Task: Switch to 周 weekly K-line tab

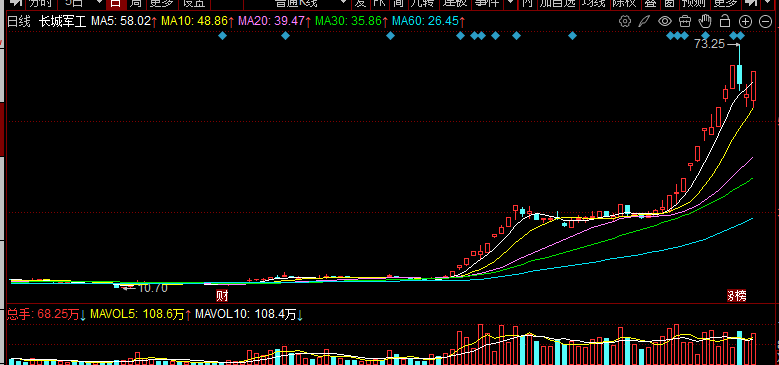Action: [x=135, y=3]
